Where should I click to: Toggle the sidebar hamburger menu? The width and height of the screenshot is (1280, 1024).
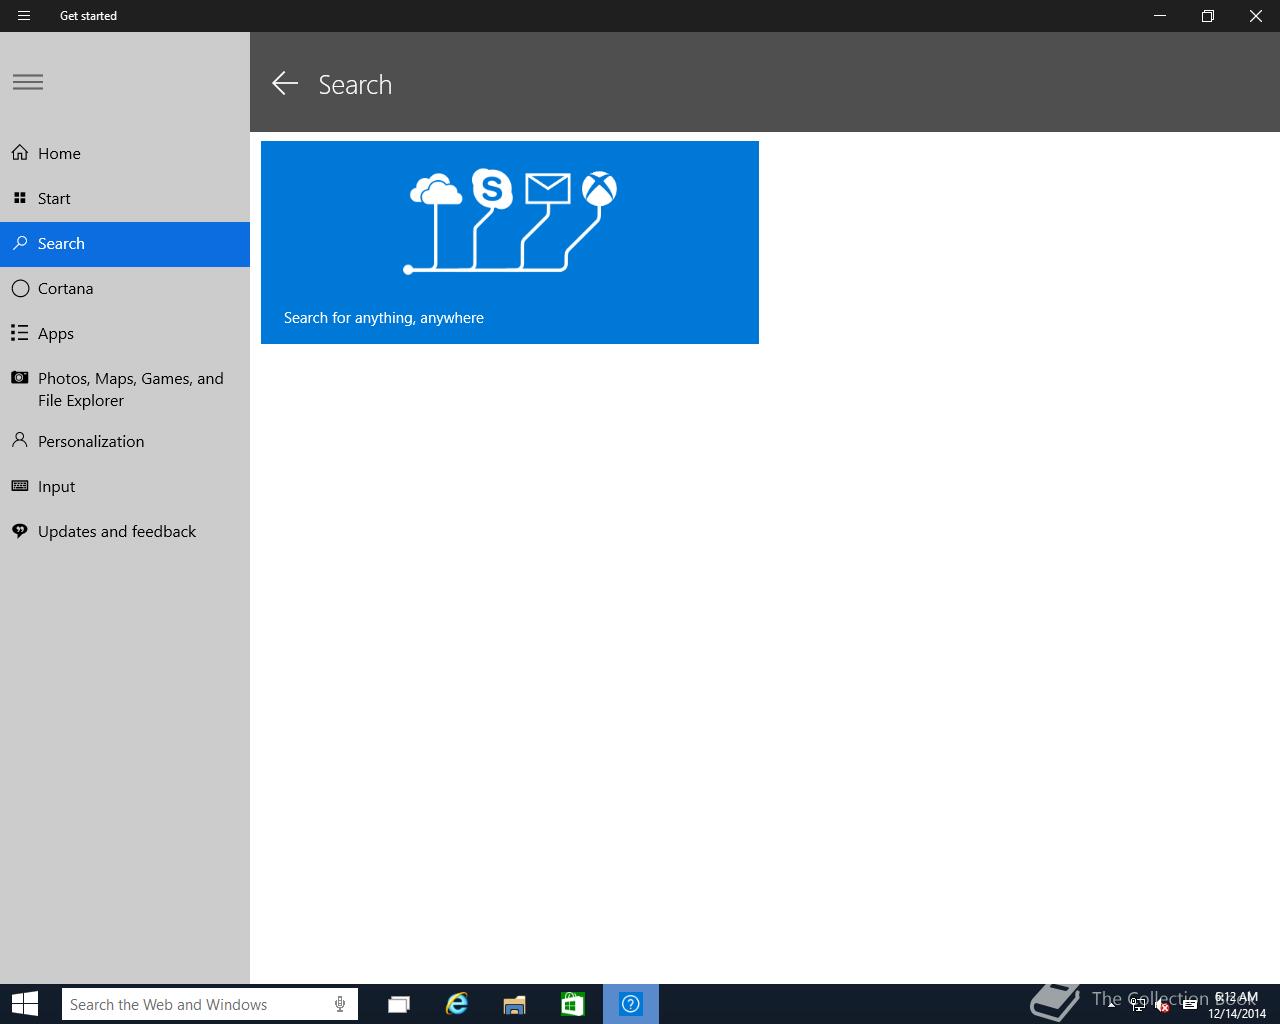pos(28,82)
